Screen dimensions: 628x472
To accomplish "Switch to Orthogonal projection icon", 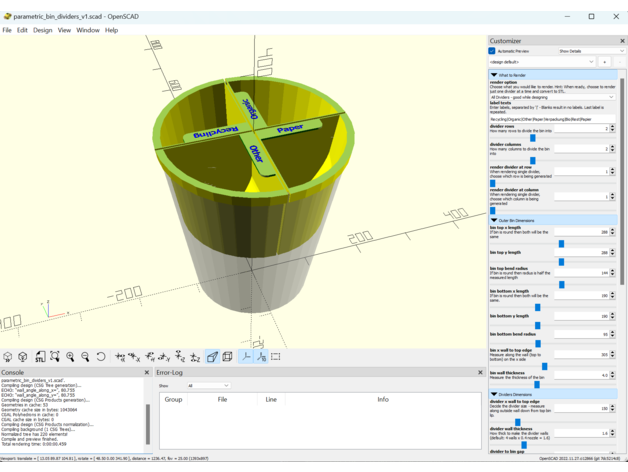I will tap(227, 357).
